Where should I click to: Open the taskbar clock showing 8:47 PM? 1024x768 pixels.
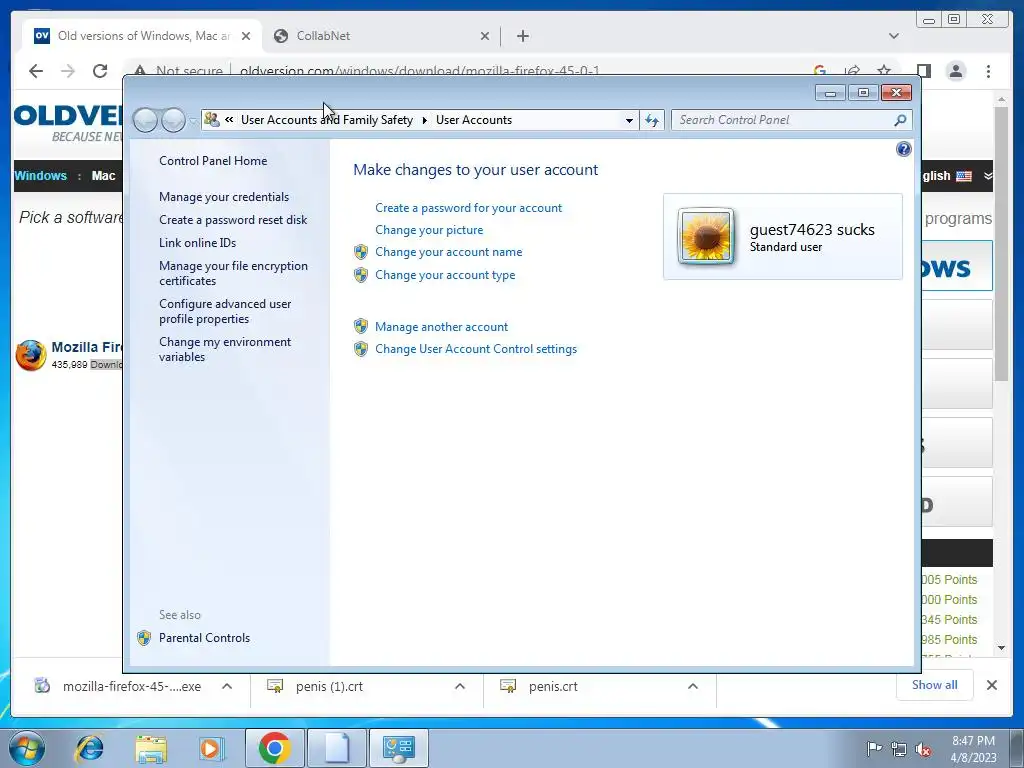(973, 749)
